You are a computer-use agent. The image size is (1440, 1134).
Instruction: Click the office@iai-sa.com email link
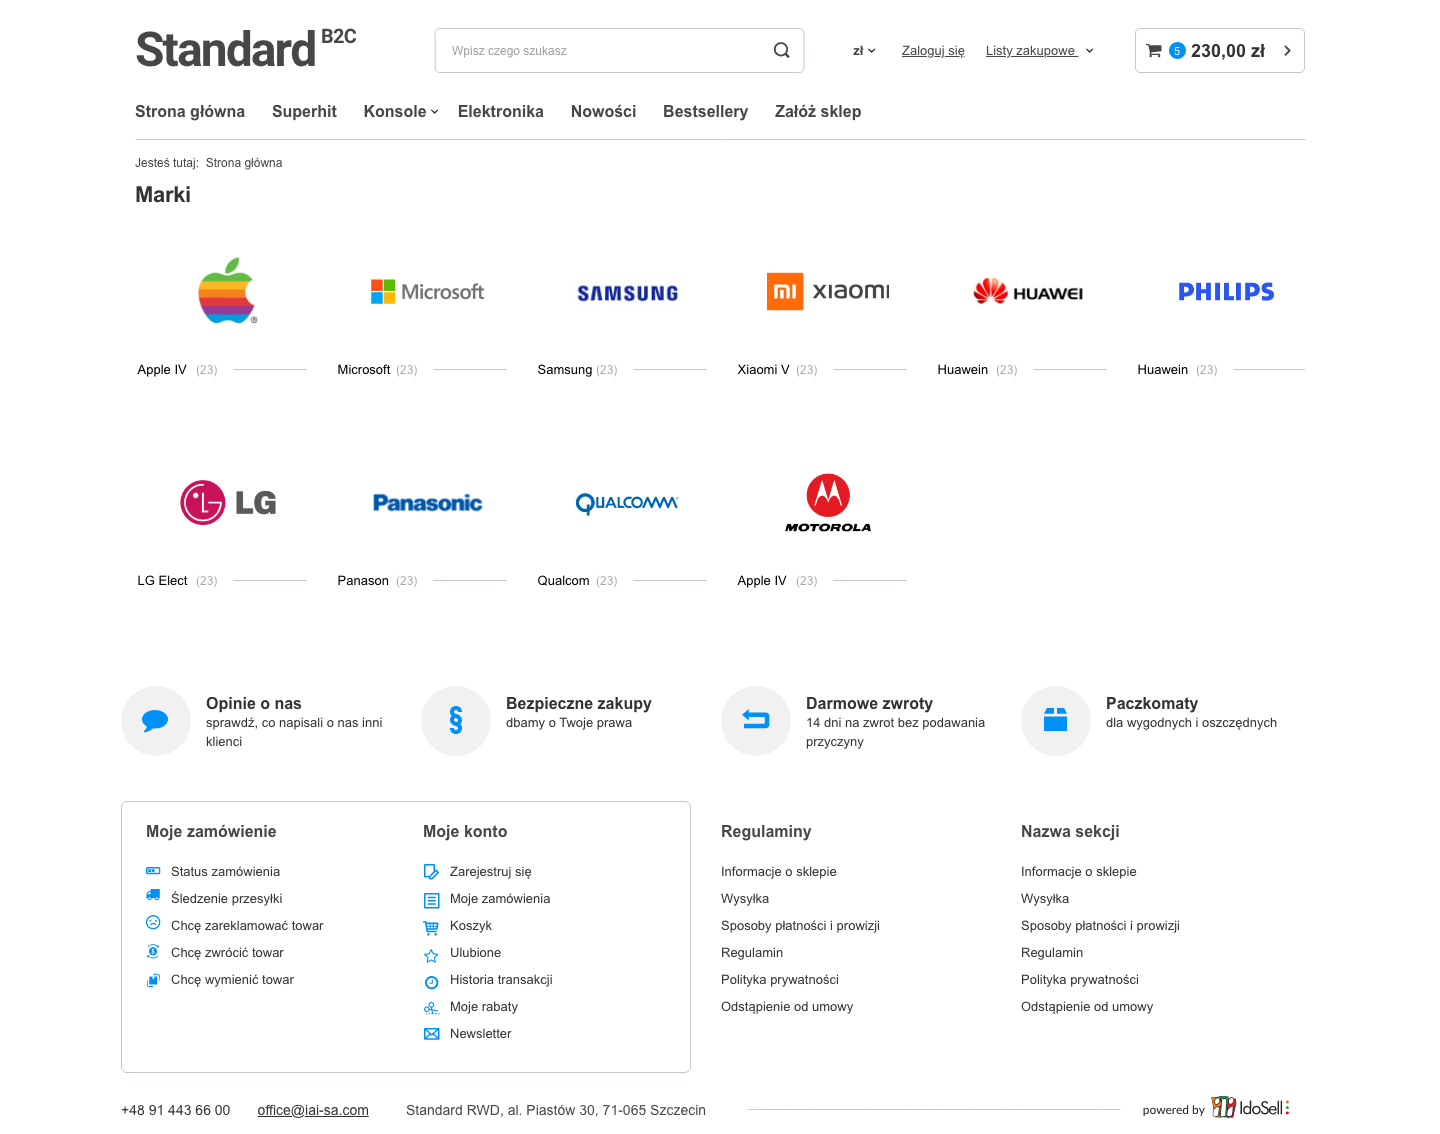click(x=313, y=1110)
